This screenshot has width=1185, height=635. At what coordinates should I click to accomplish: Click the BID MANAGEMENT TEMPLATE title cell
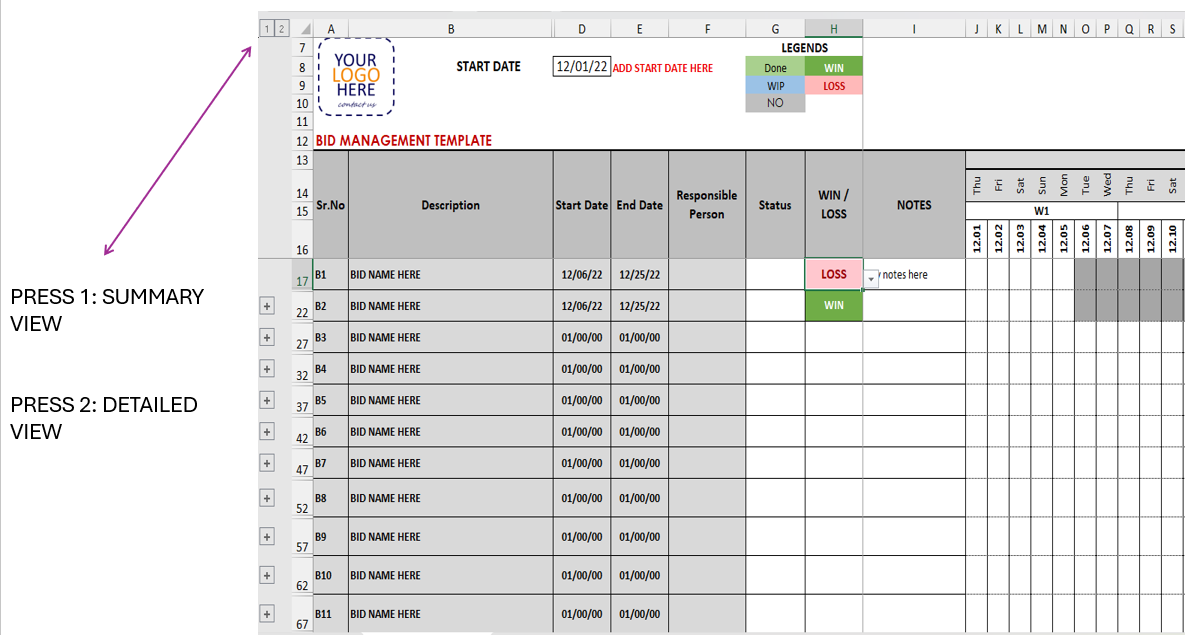click(403, 140)
